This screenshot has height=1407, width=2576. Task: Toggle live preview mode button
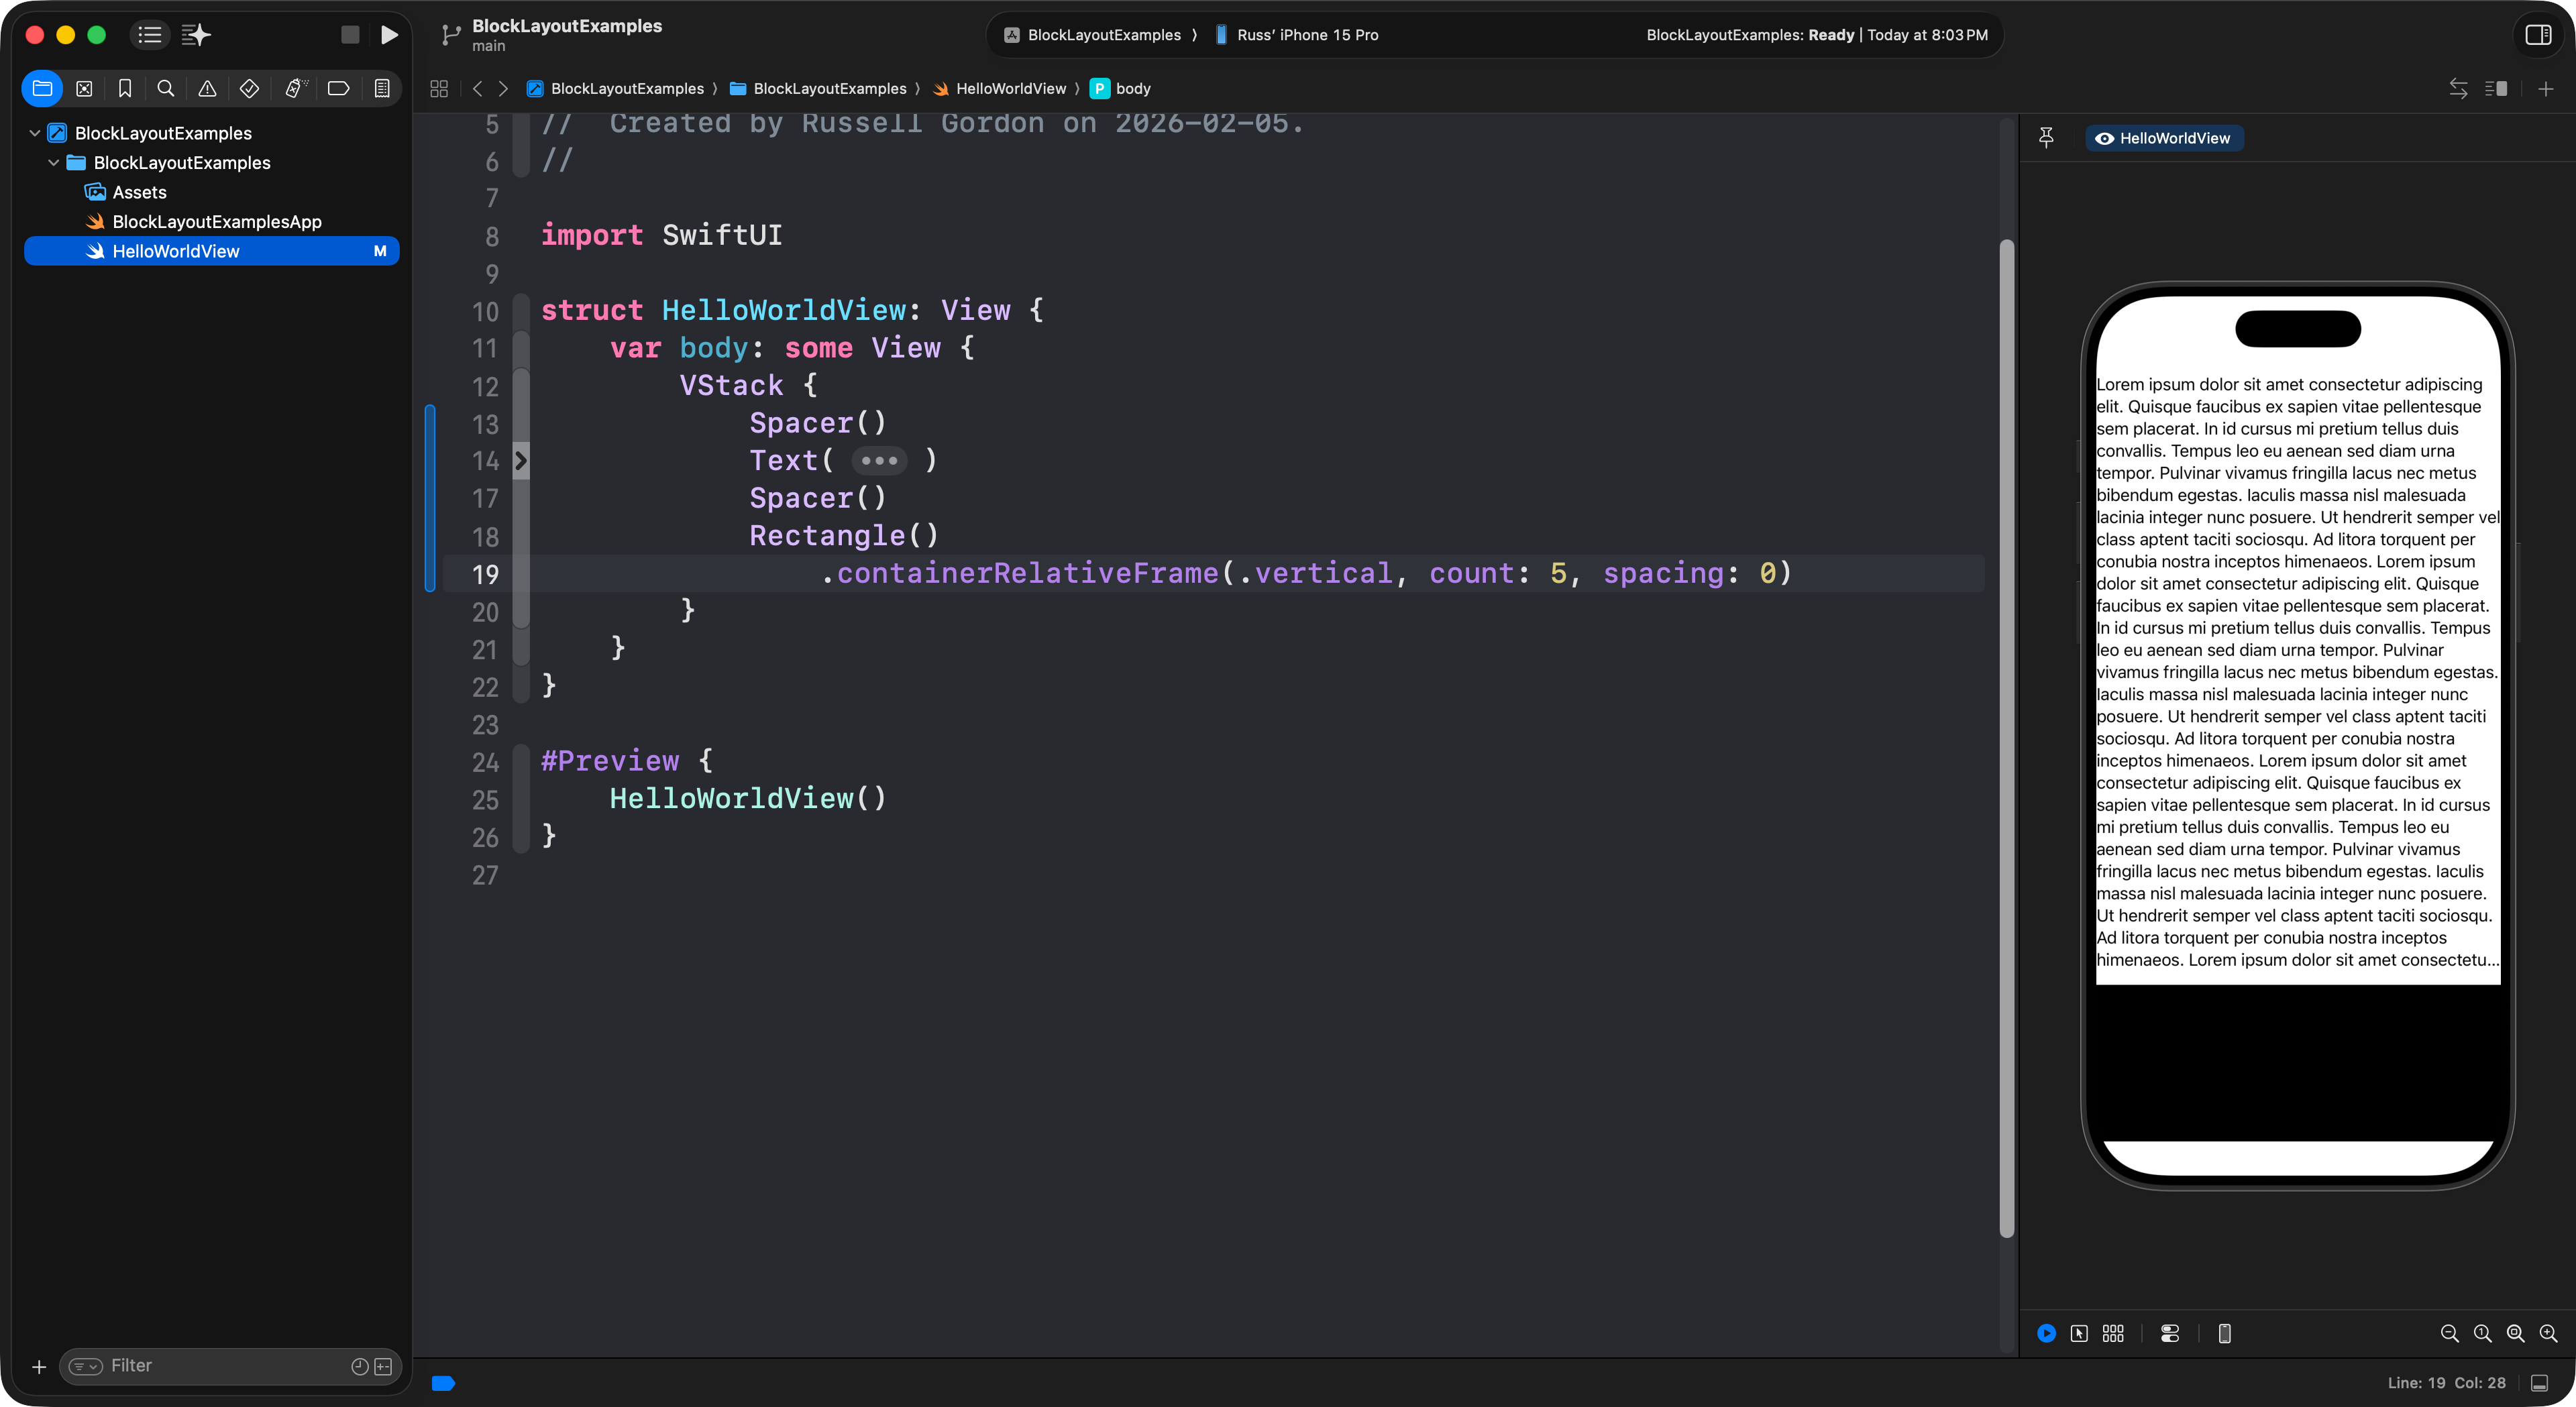(2046, 1333)
